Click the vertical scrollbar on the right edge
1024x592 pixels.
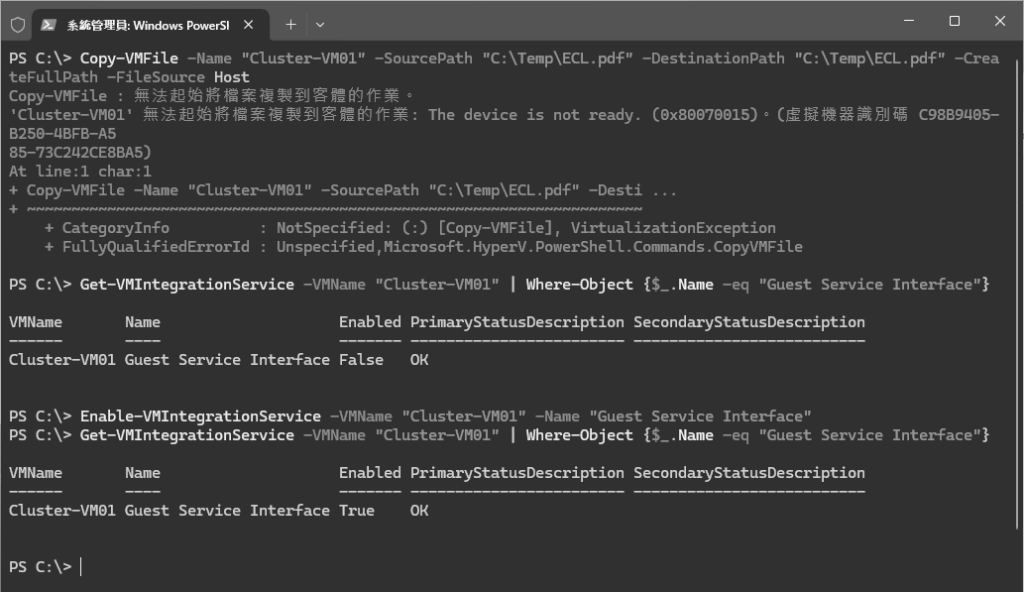(x=1017, y=293)
